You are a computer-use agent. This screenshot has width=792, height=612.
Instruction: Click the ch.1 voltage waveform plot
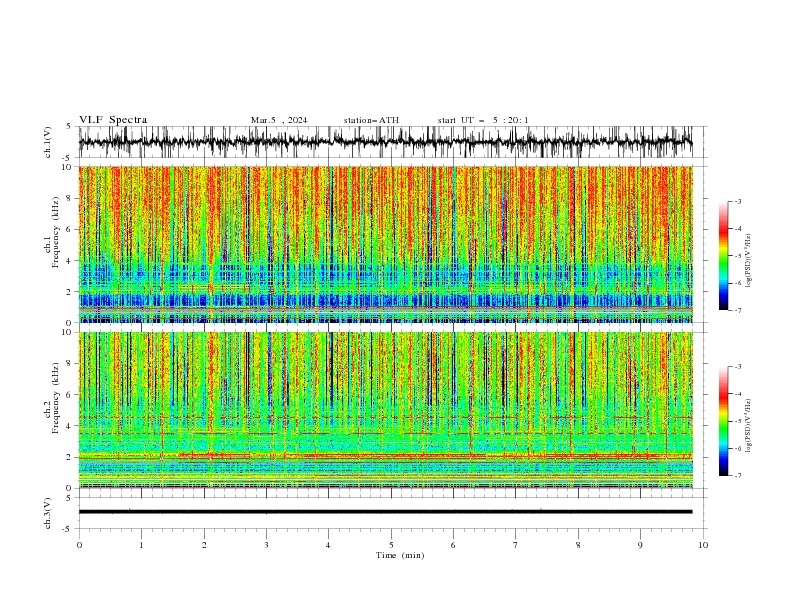pyautogui.click(x=386, y=142)
